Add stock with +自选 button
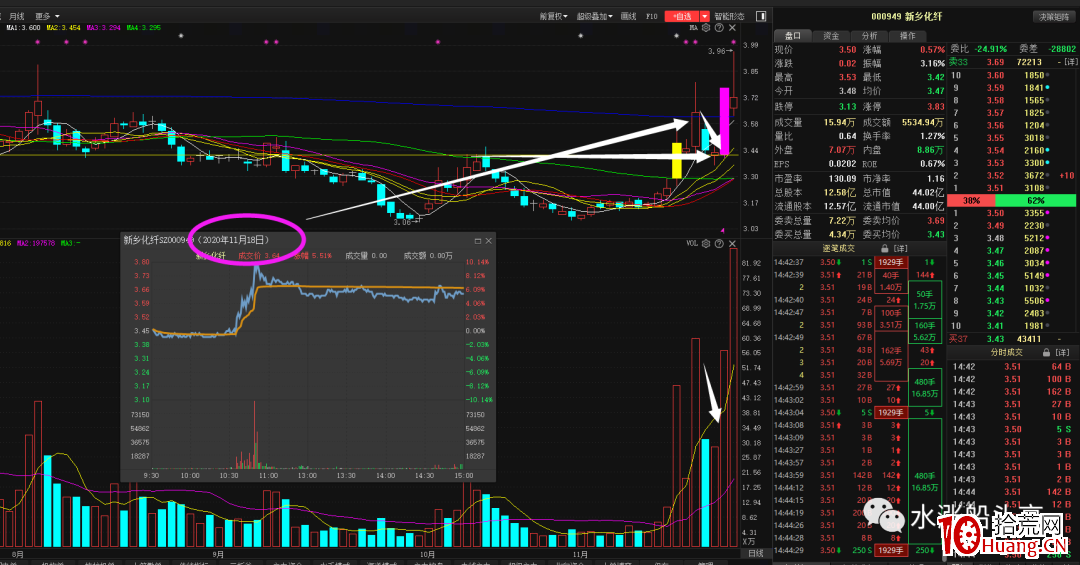1080x565 pixels. [682, 16]
